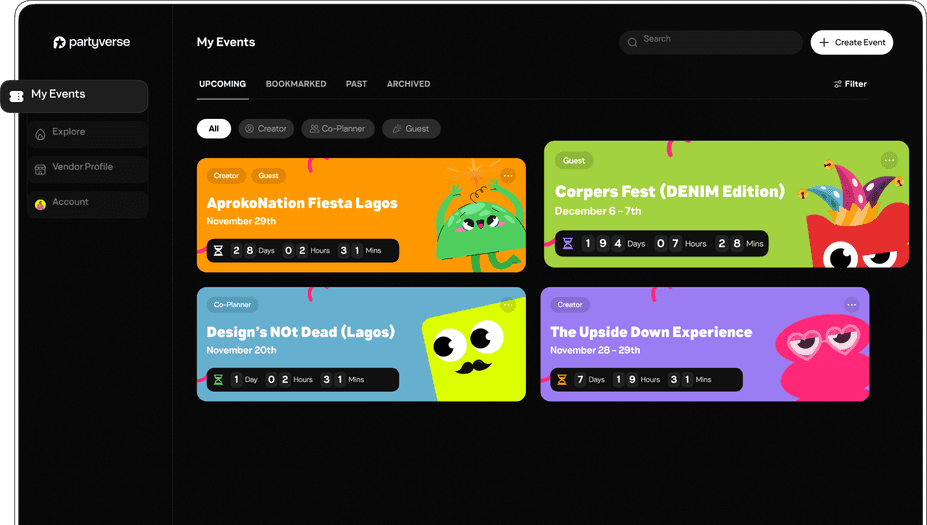Click the November 28 – 29th date text
Image resolution: width=927 pixels, height=525 pixels.
[595, 350]
